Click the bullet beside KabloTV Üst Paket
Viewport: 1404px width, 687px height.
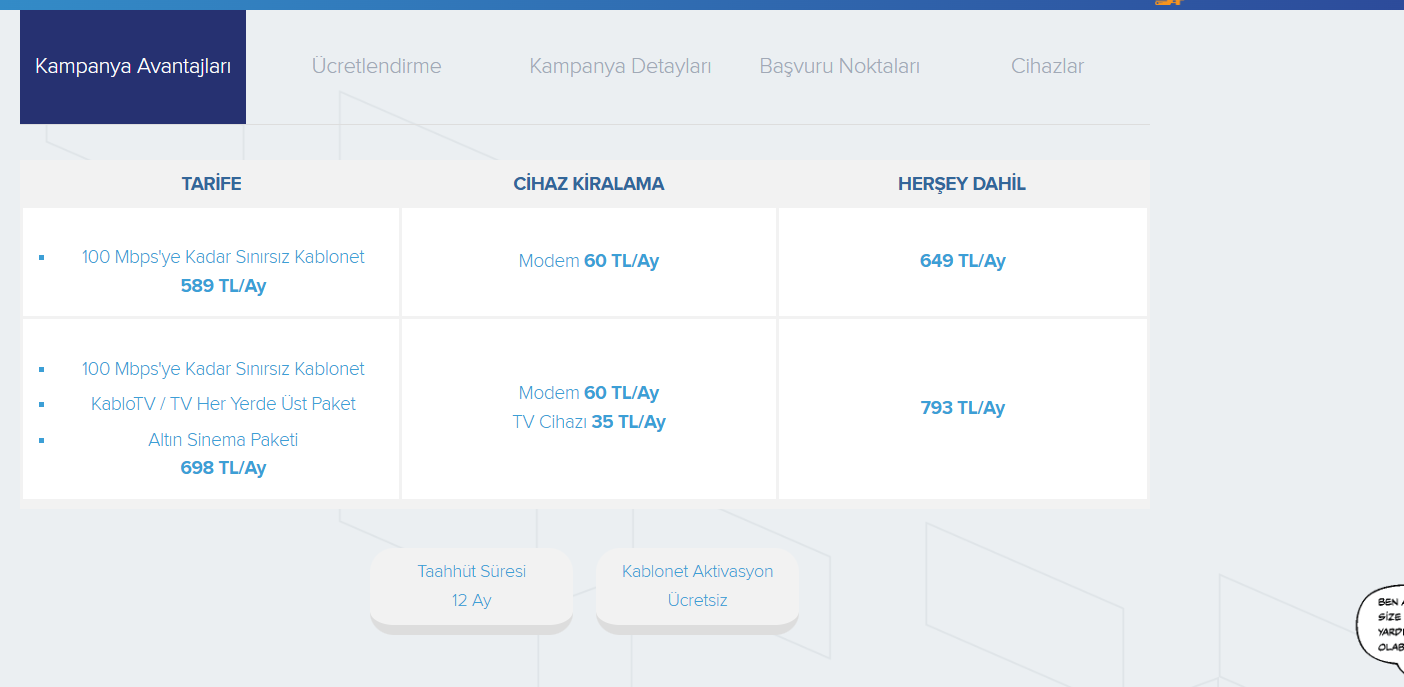[x=42, y=405]
